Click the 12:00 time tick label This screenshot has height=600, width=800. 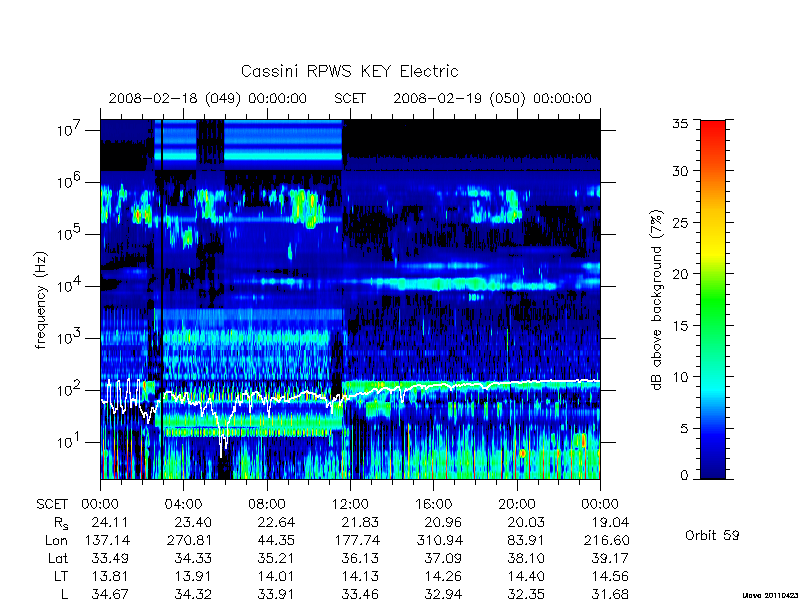(x=350, y=504)
